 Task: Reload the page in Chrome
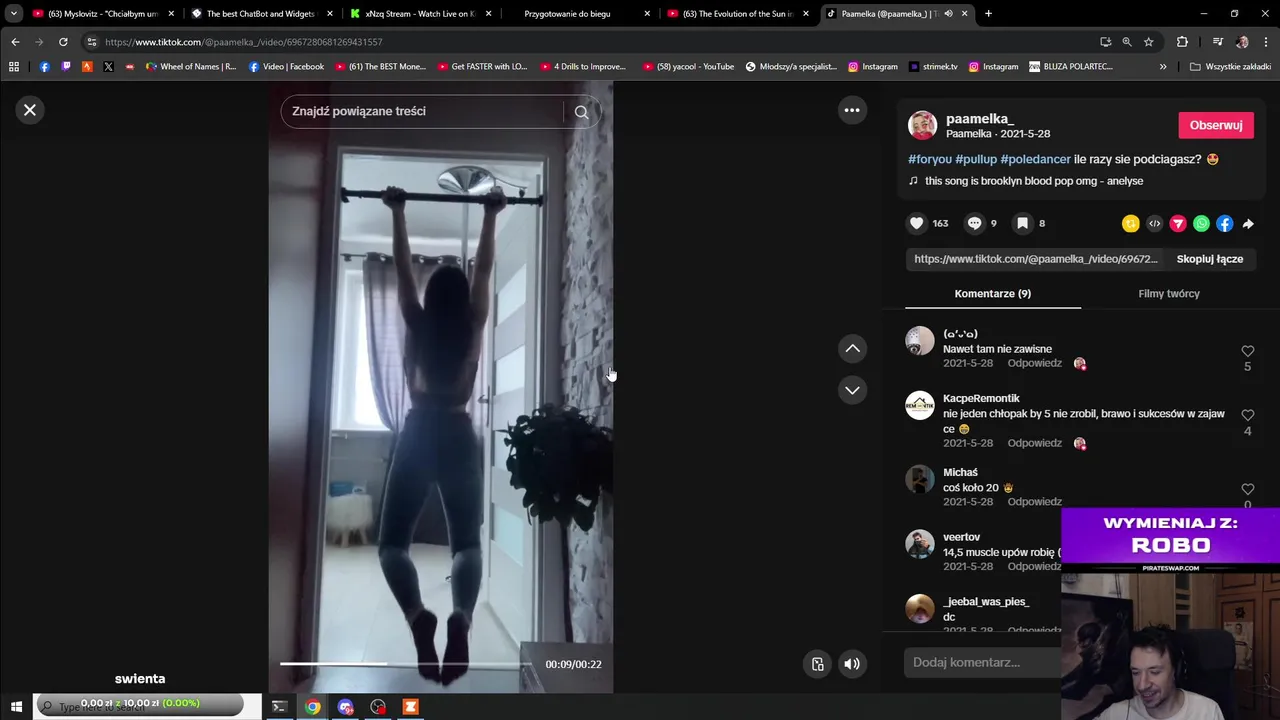[63, 42]
